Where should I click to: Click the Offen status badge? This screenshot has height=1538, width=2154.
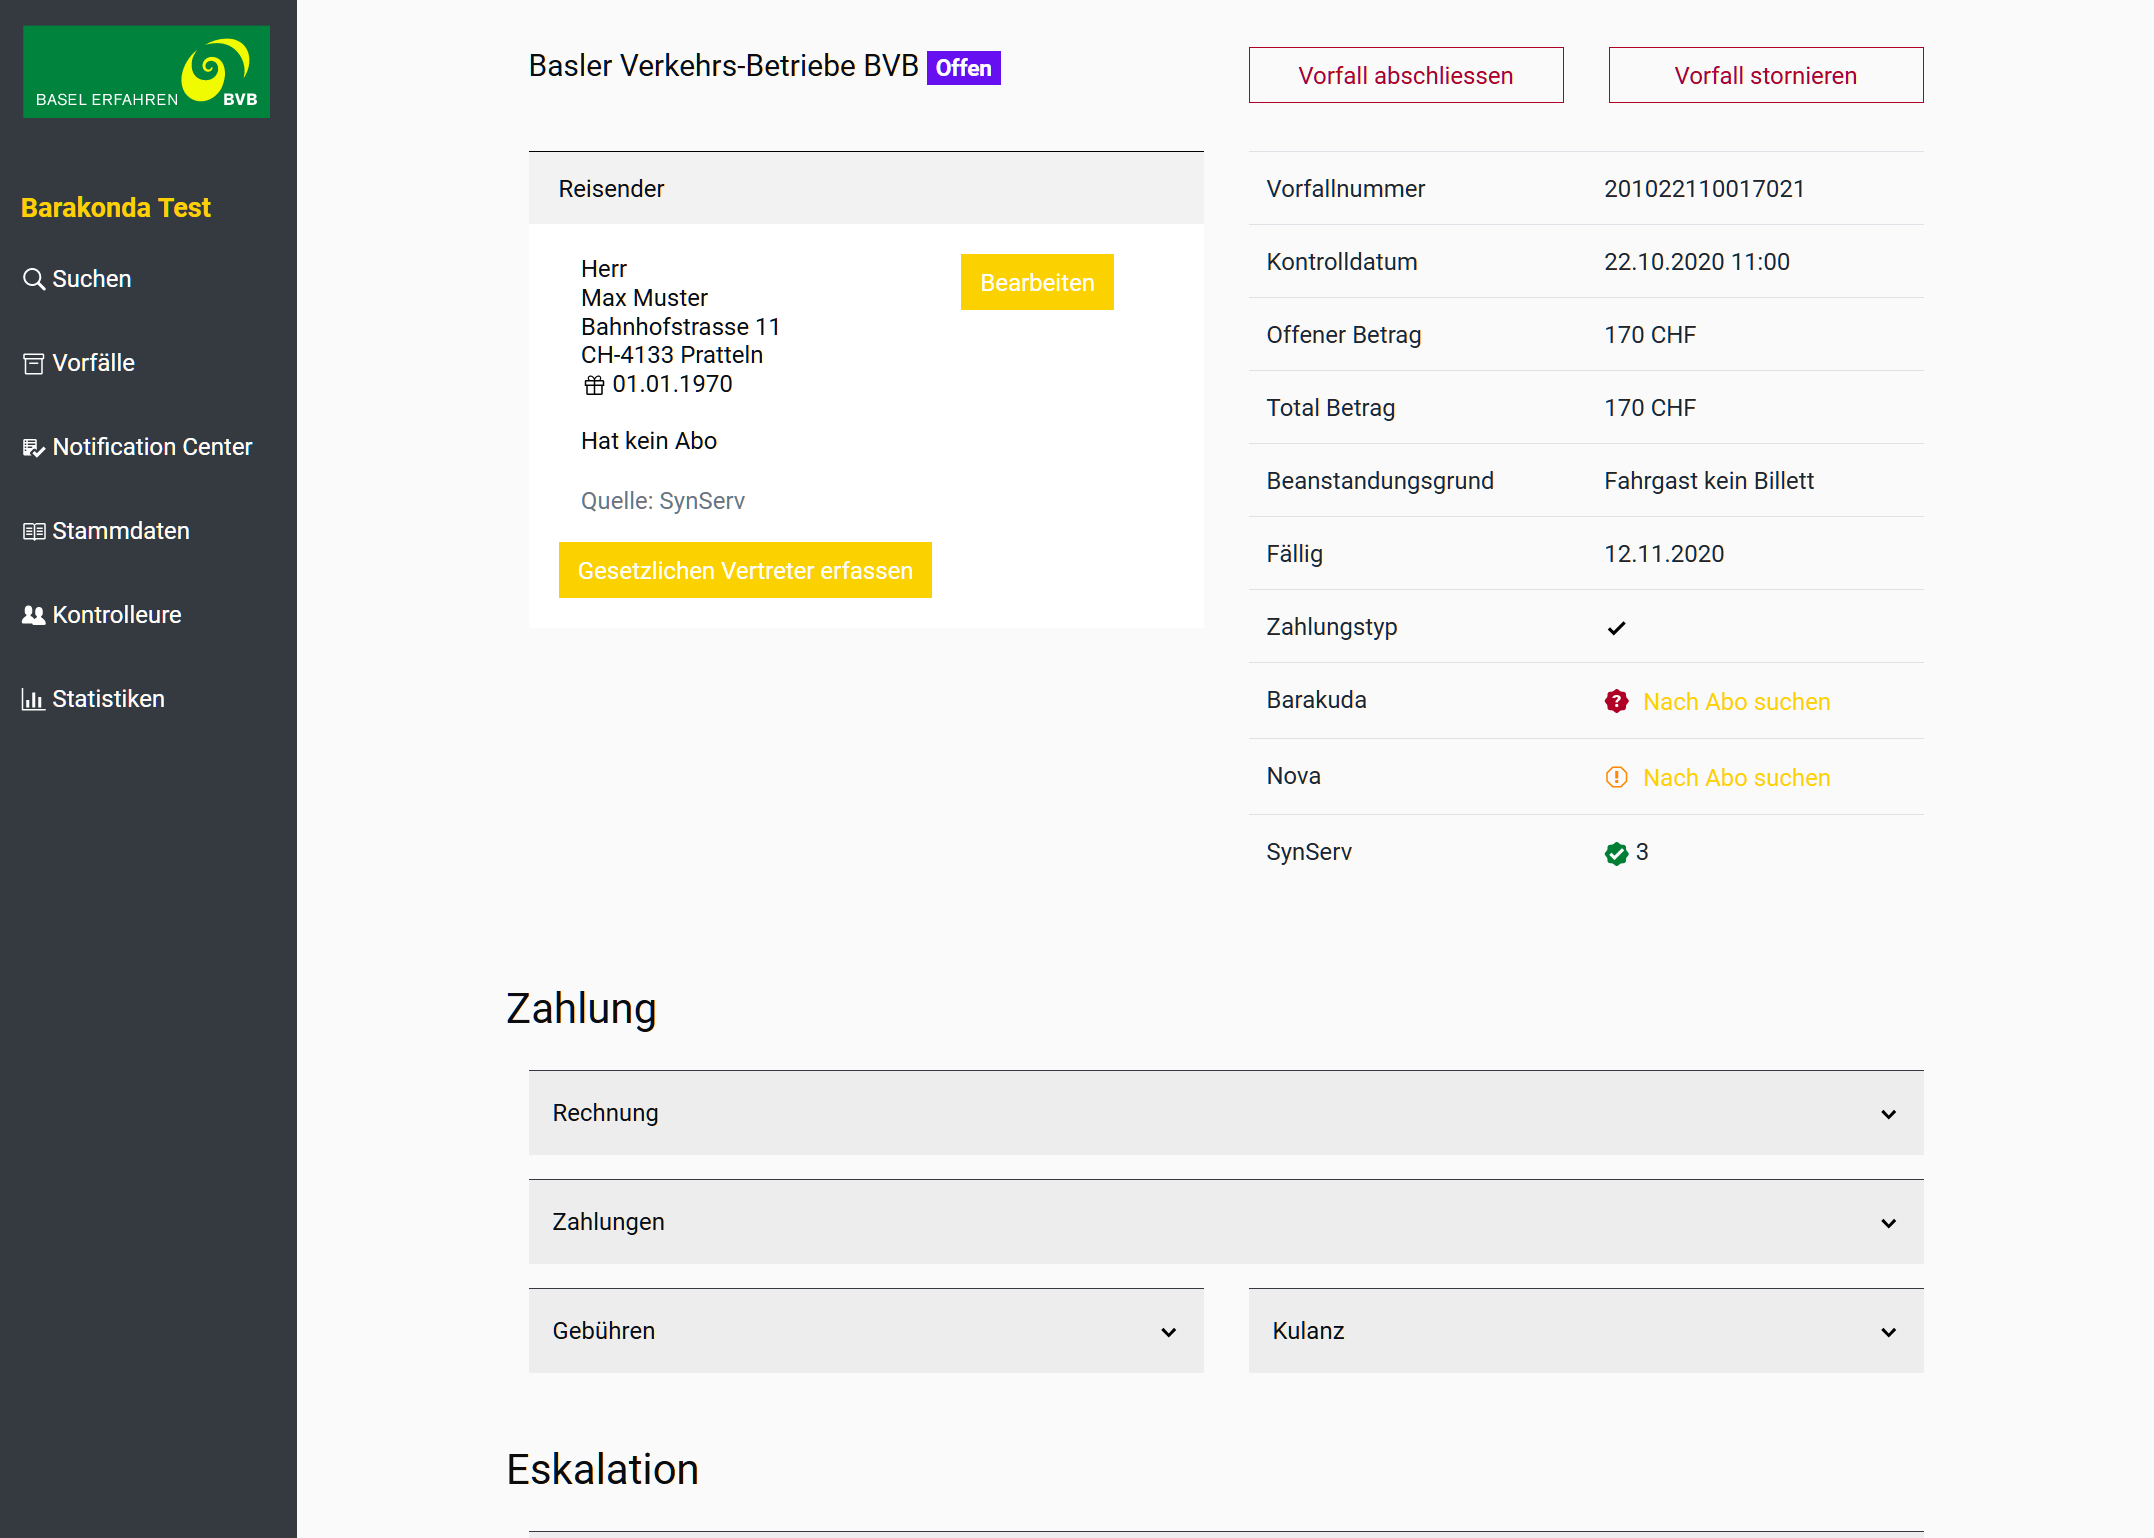click(963, 67)
